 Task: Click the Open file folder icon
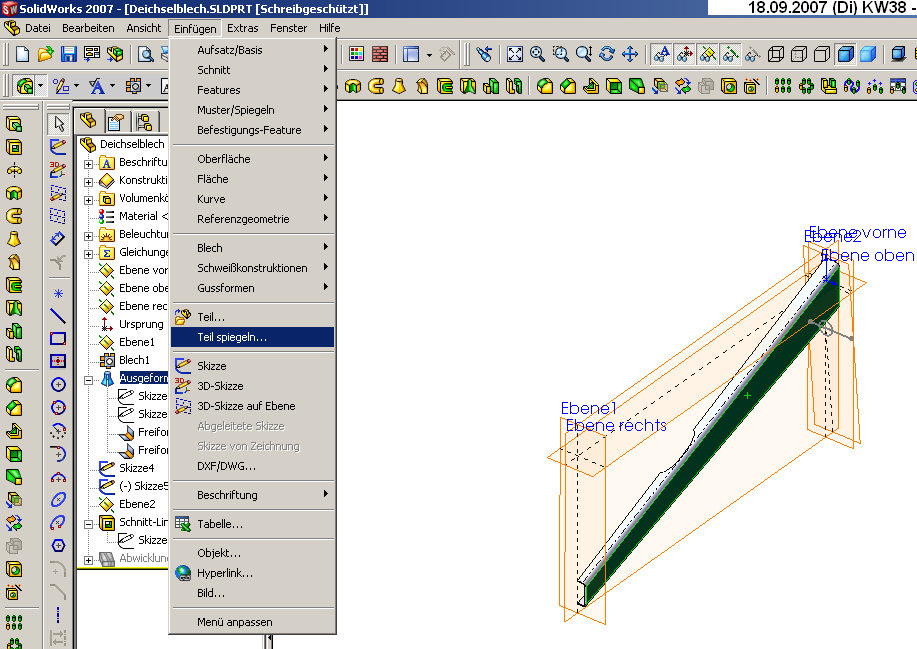(x=45, y=54)
